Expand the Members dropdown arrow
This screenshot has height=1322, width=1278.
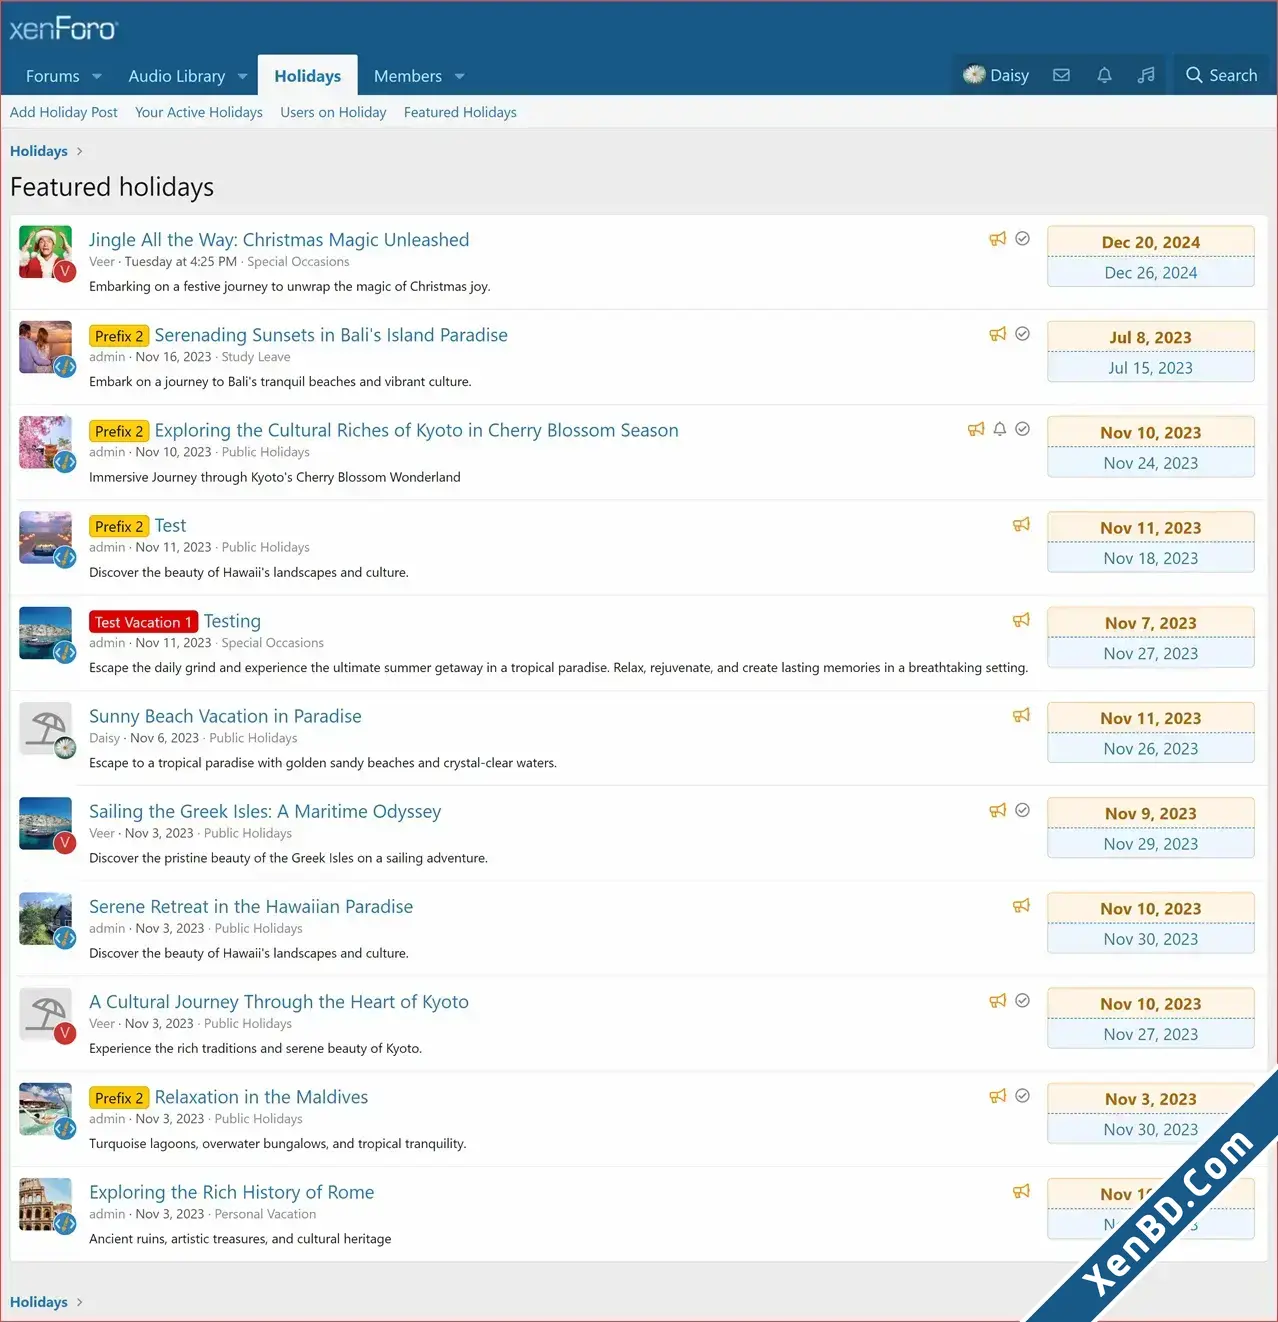coord(459,76)
